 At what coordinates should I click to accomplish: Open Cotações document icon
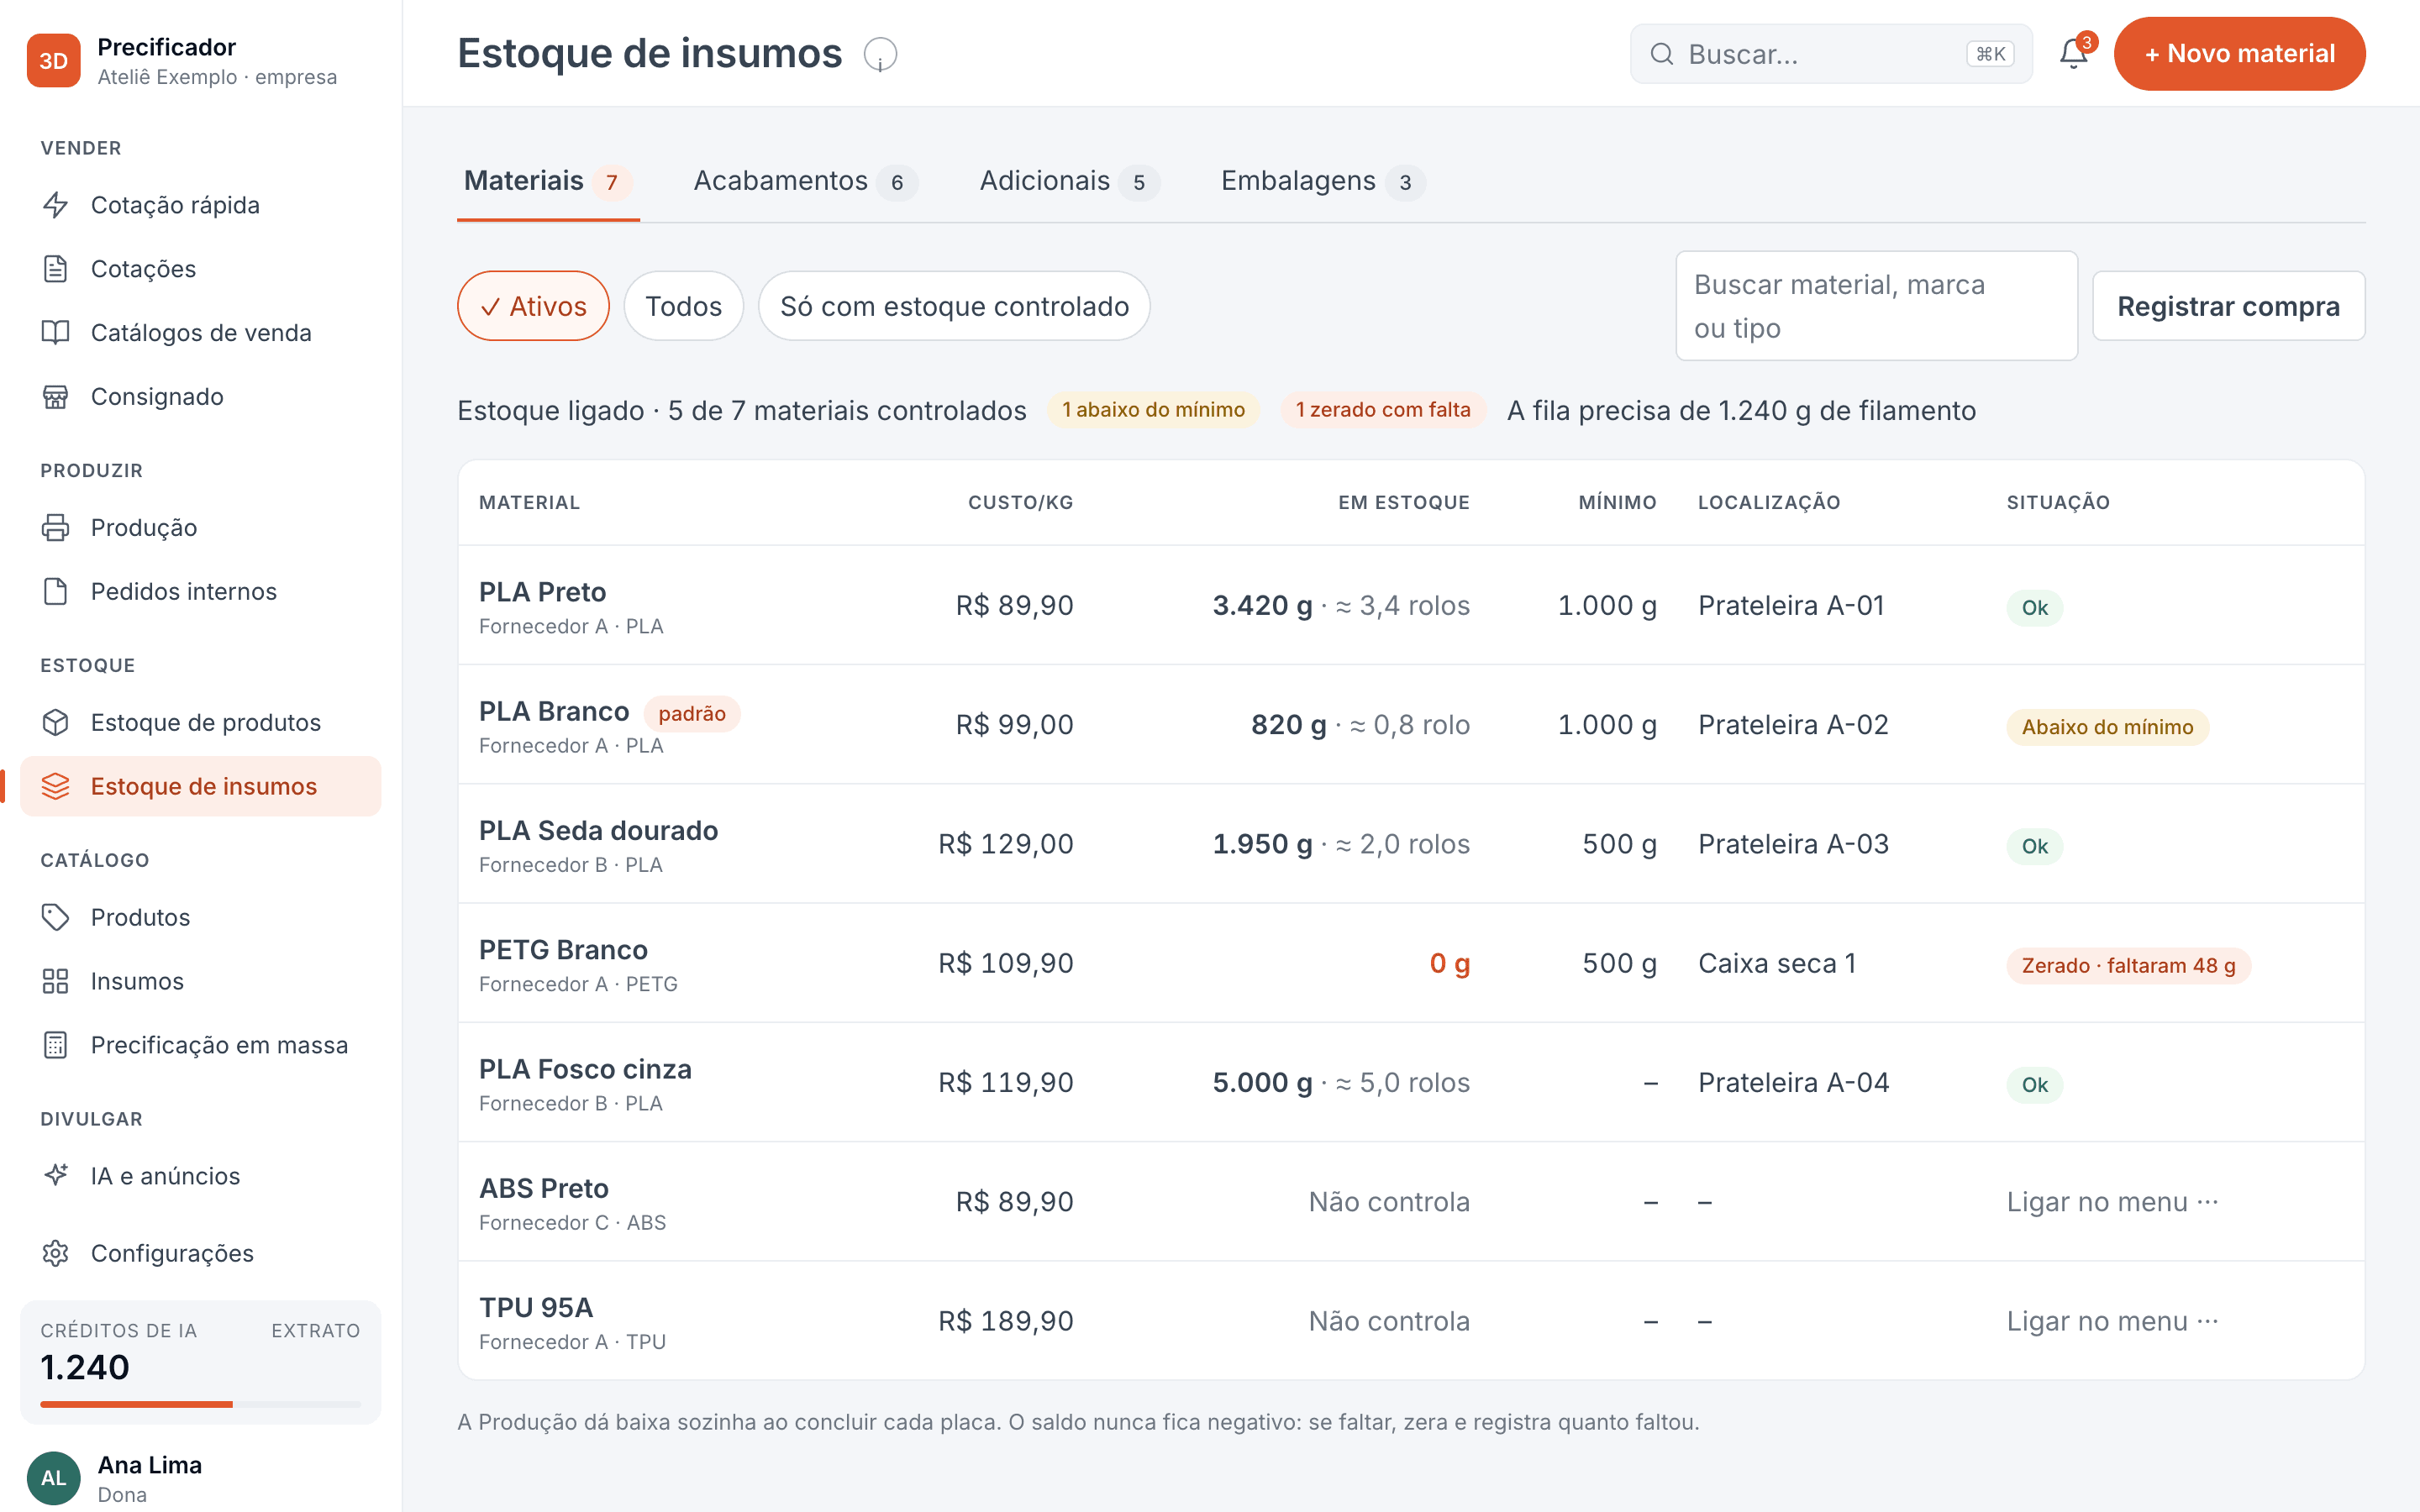(x=55, y=269)
